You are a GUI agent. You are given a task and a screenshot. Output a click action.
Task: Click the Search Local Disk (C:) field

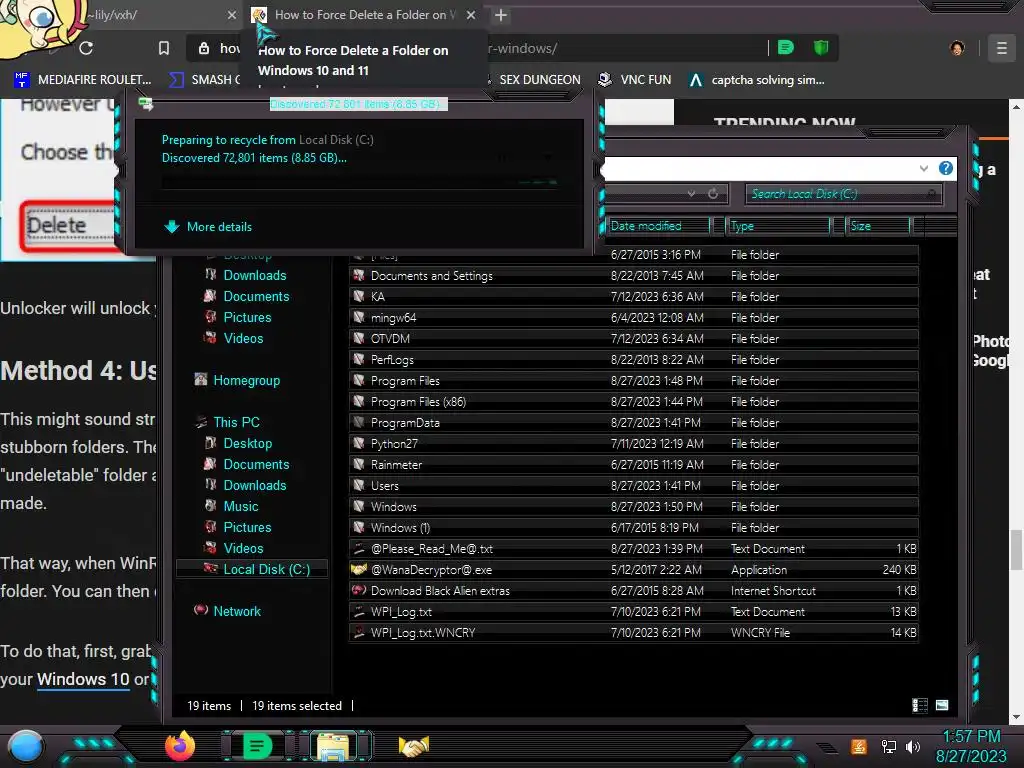pos(843,194)
